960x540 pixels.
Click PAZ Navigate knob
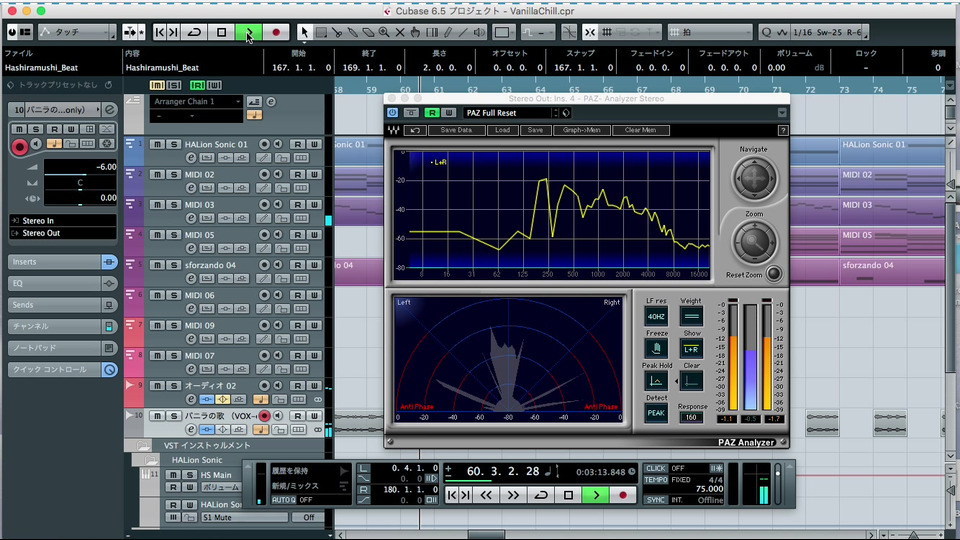[754, 178]
